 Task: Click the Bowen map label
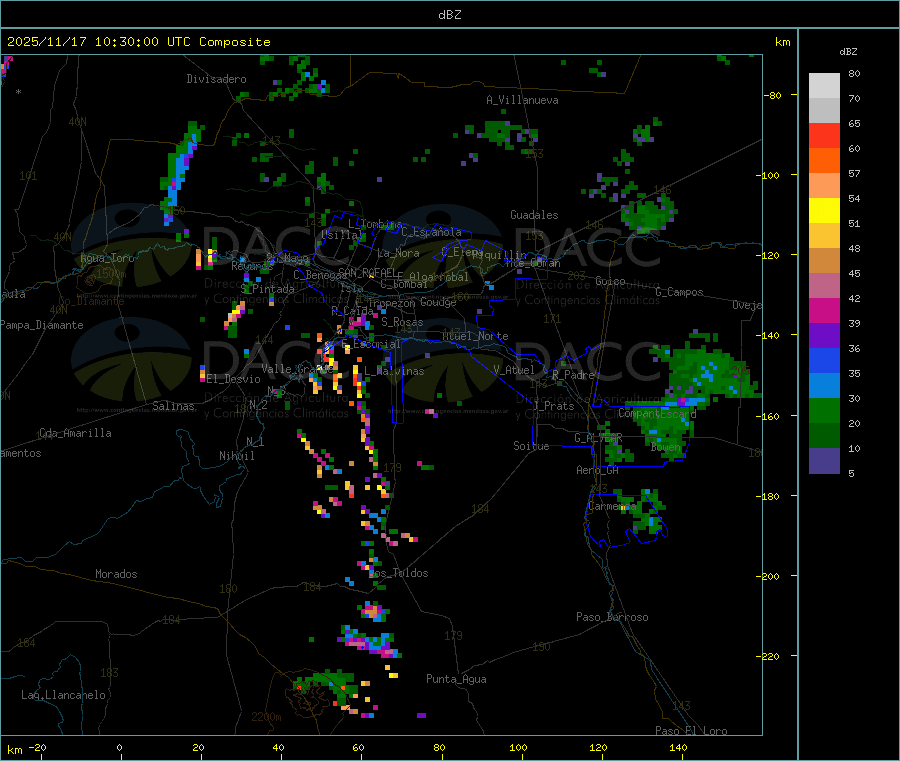[666, 446]
